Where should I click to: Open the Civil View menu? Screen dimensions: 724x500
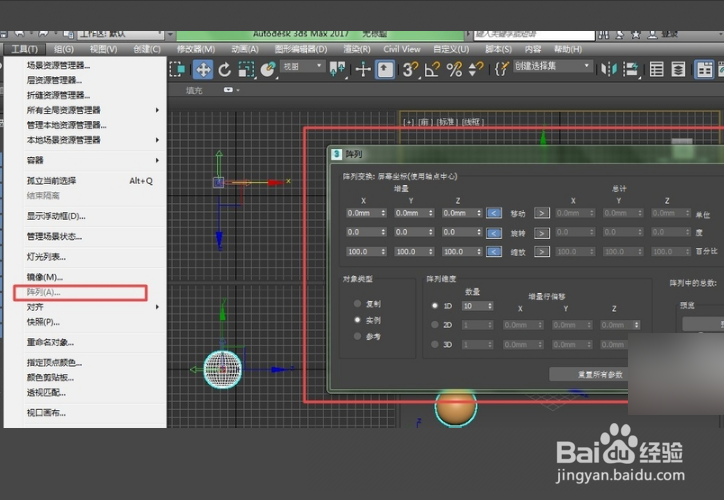402,49
